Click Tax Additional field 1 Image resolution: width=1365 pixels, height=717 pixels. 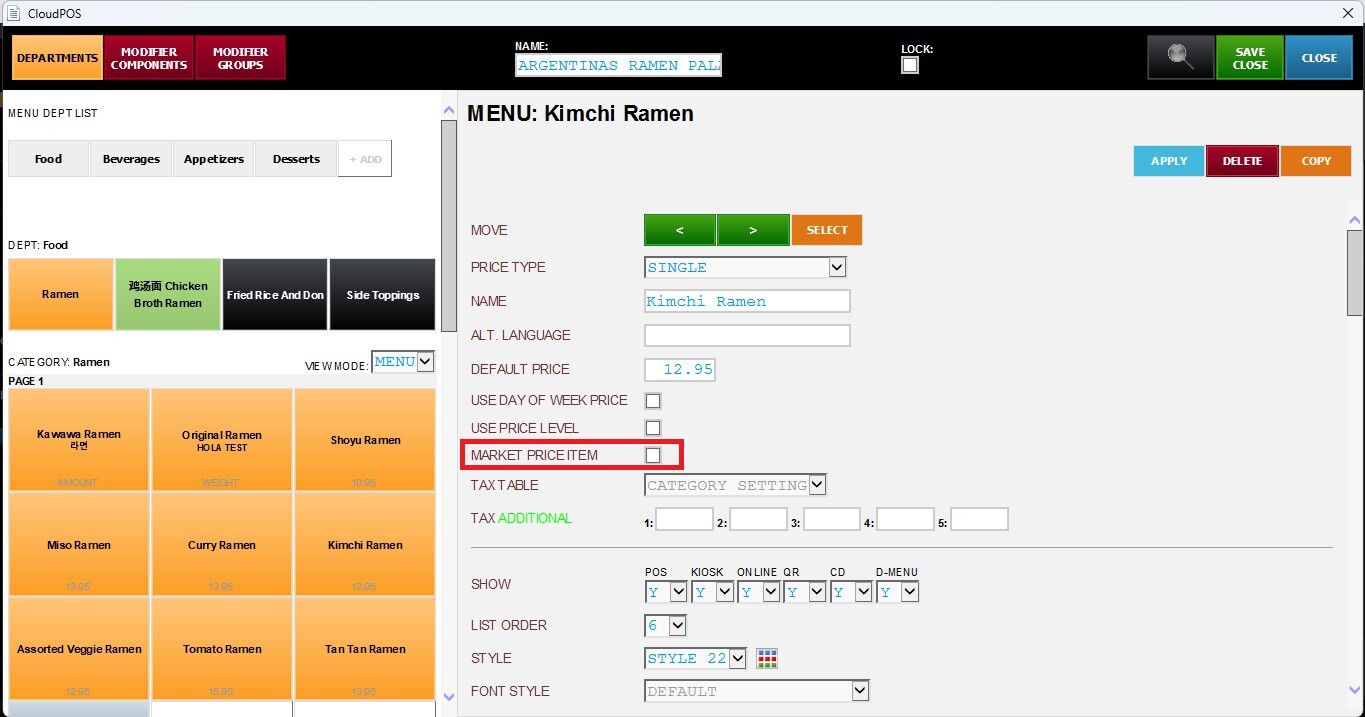coord(684,519)
